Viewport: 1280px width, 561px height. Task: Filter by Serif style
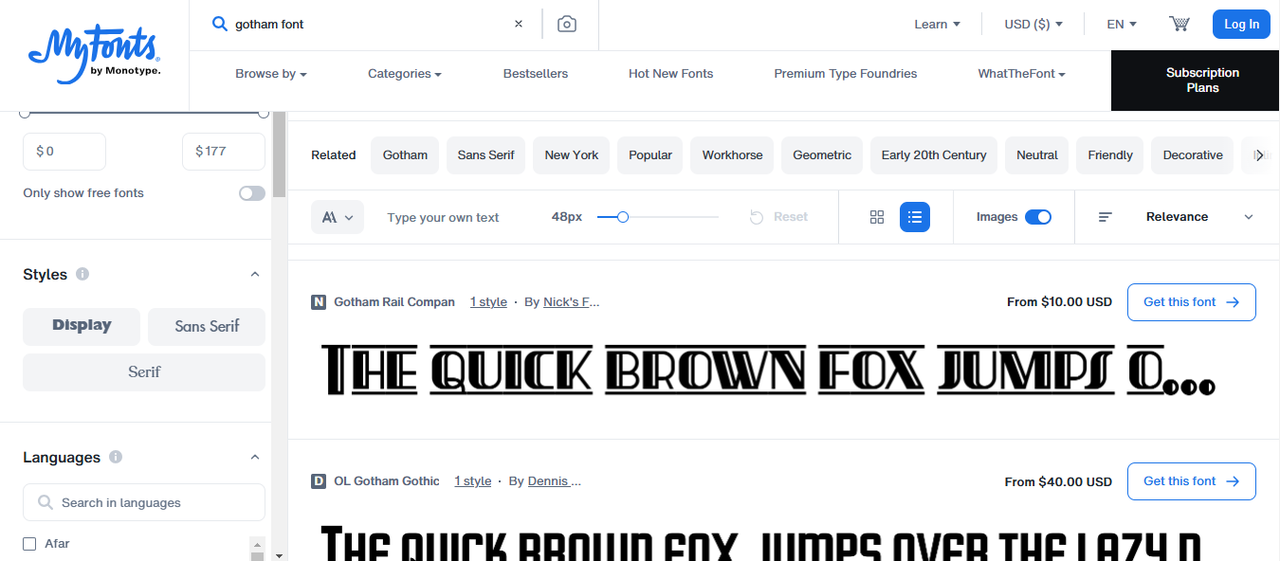(144, 372)
